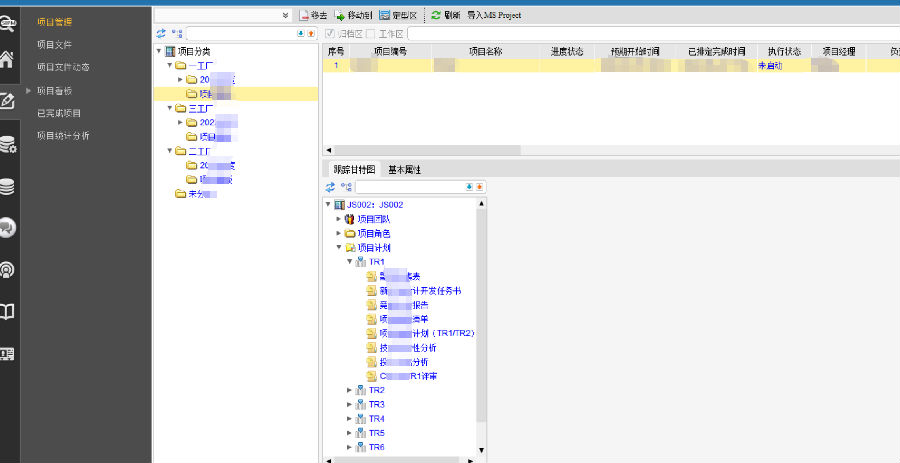This screenshot has height=463, width=900.
Task: Click the tree structure icon above the gantt tree
Action: click(x=346, y=187)
